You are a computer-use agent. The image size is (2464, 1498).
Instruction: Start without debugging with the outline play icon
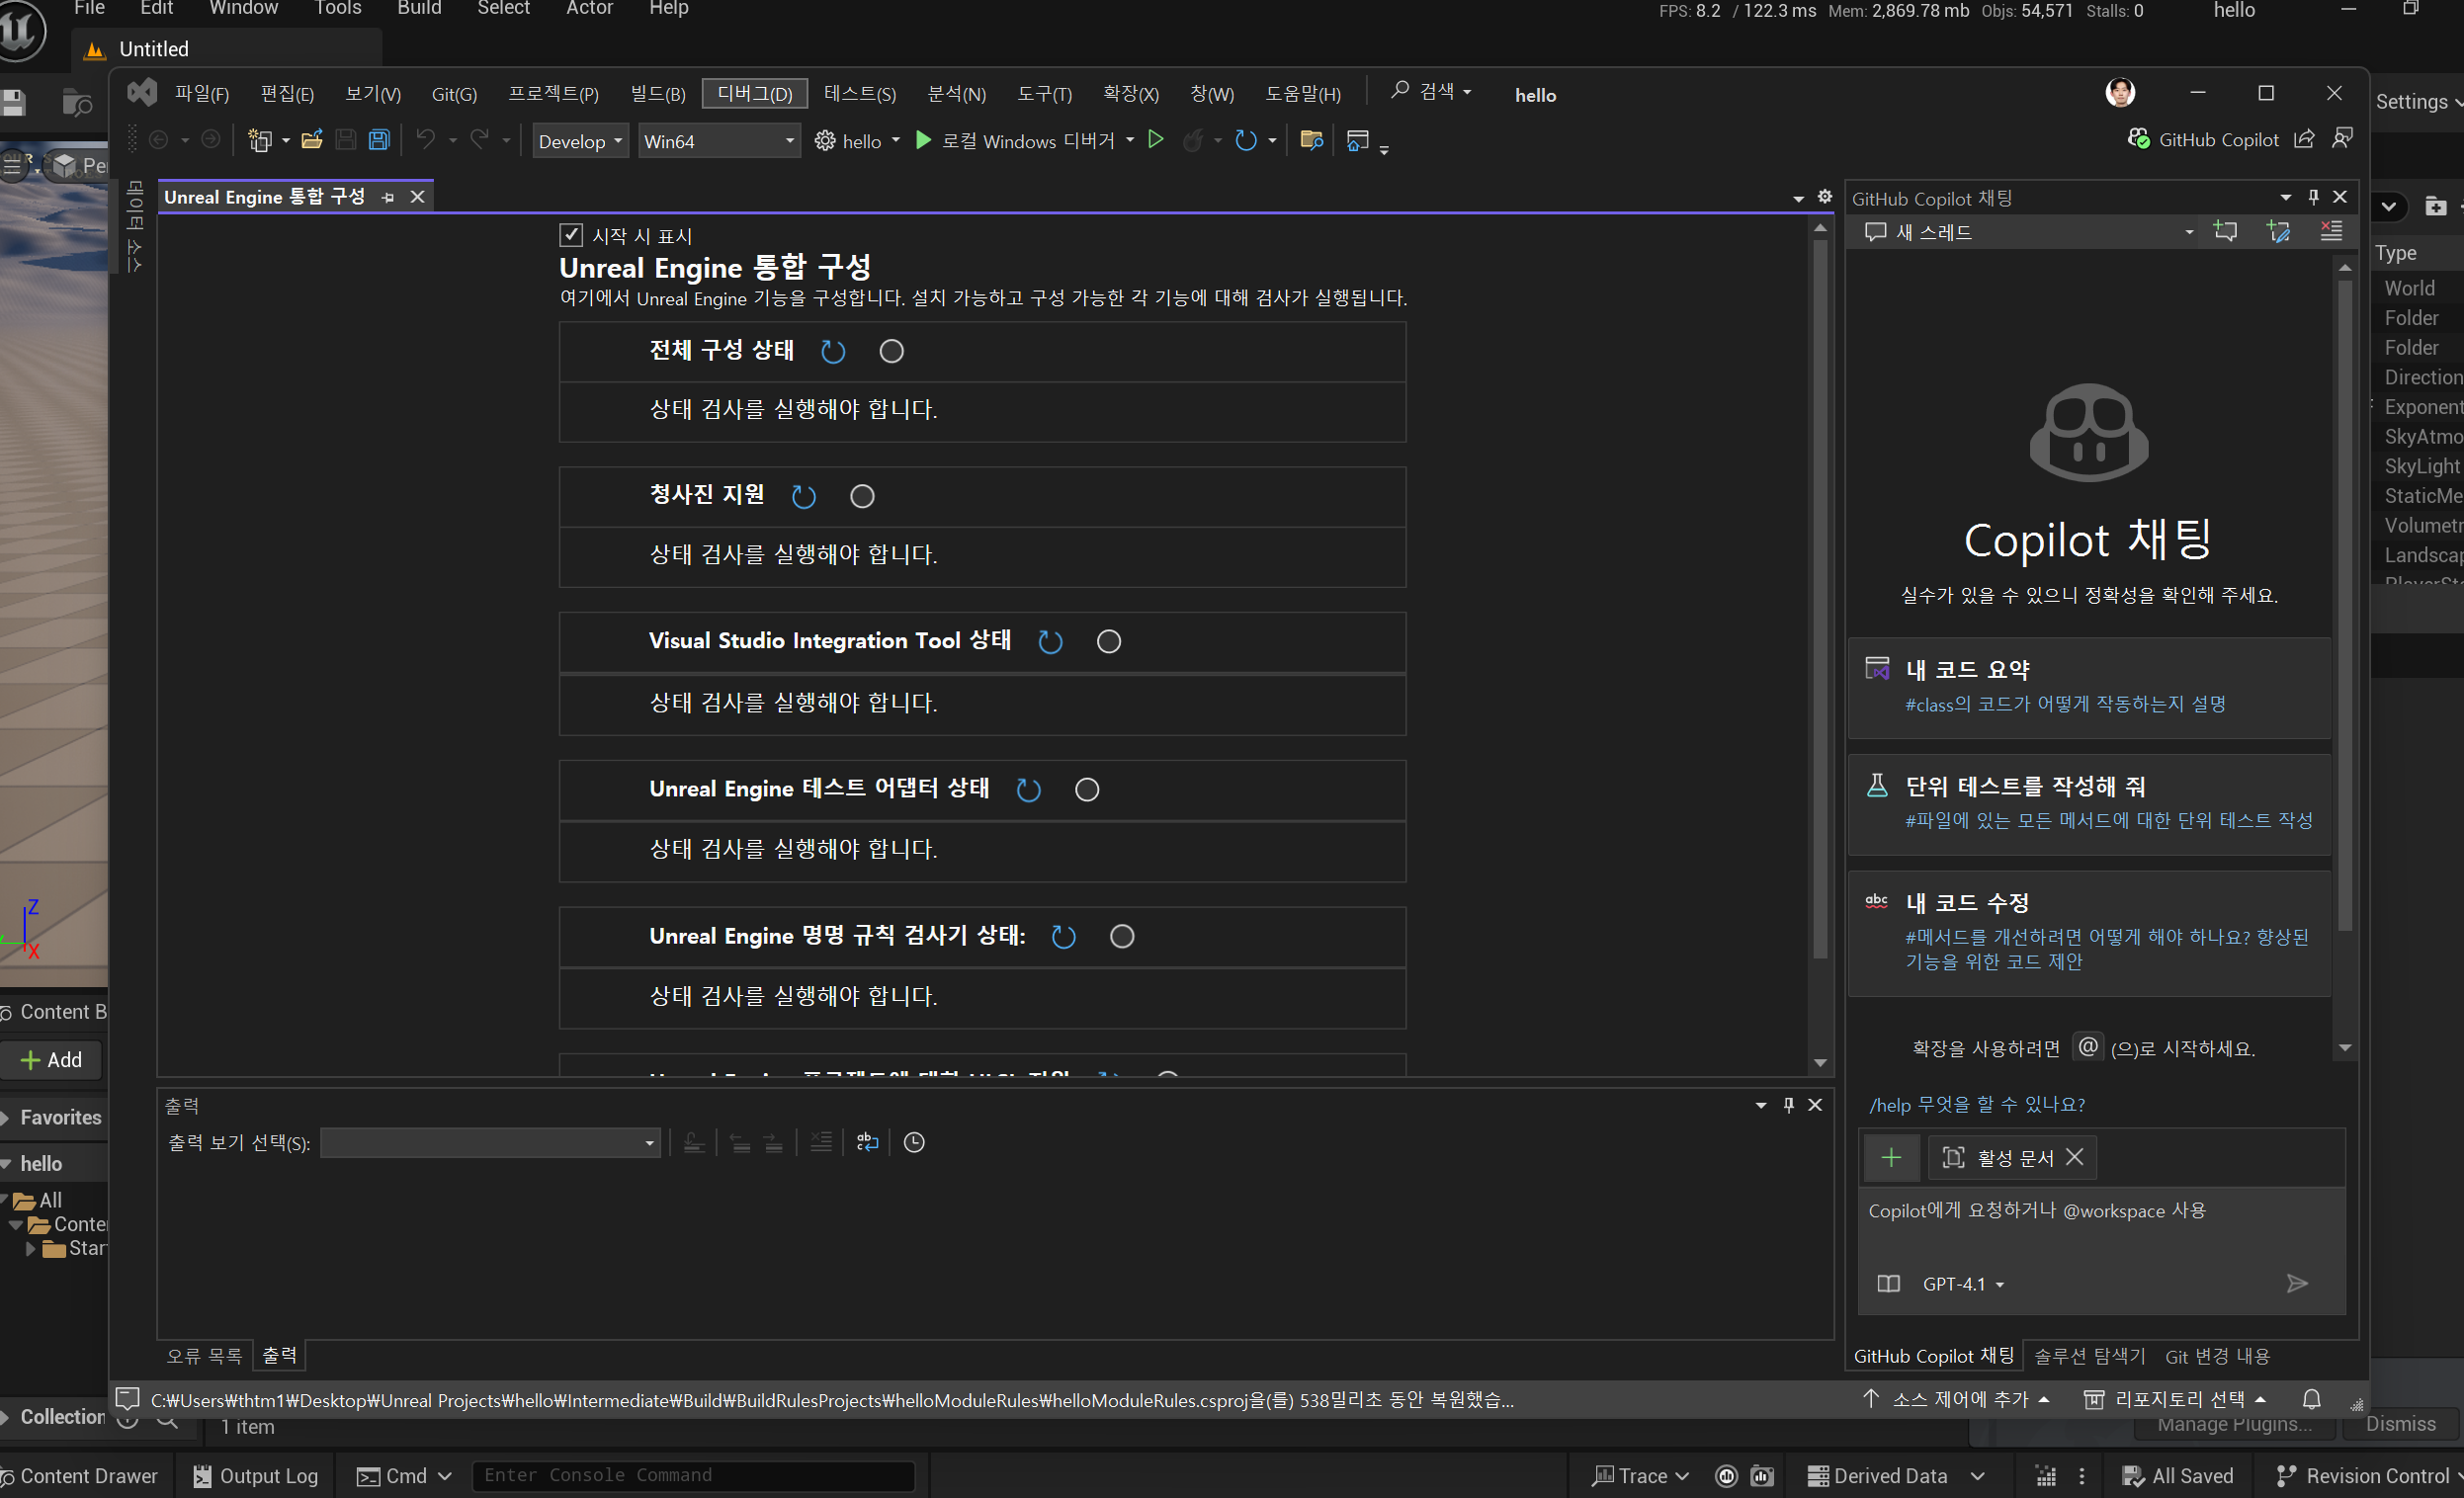(1155, 140)
